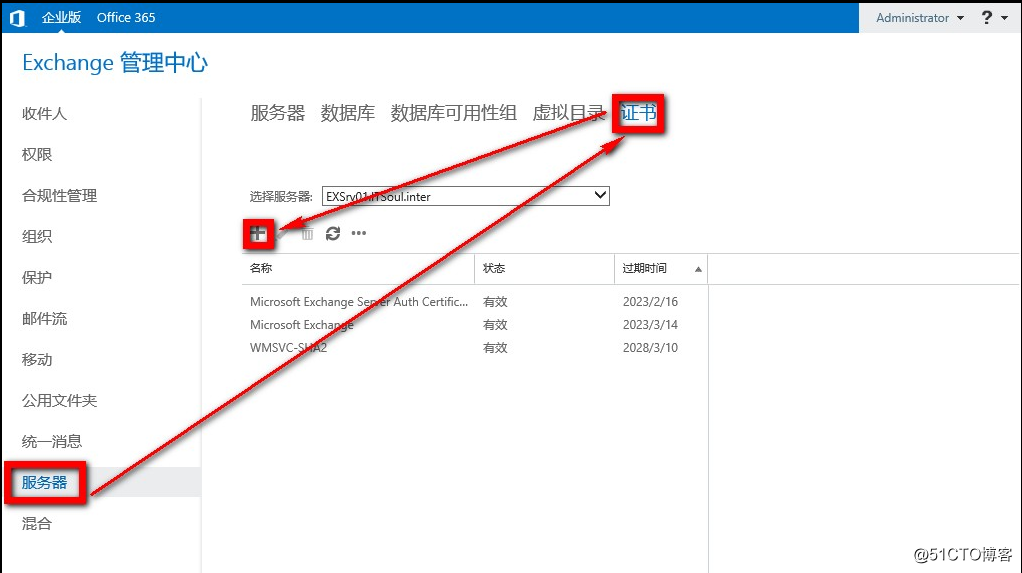Select the WMSVC-SHA2 certificate row
1022x573 pixels.
click(x=474, y=347)
